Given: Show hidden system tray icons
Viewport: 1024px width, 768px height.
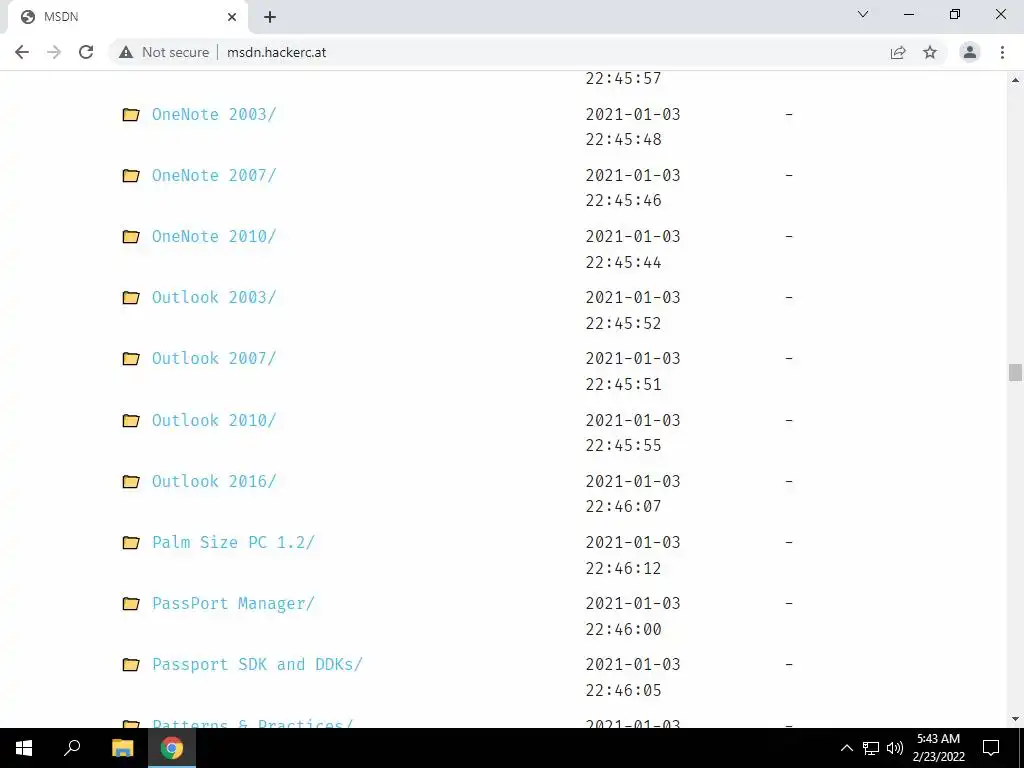Looking at the screenshot, I should pos(846,748).
